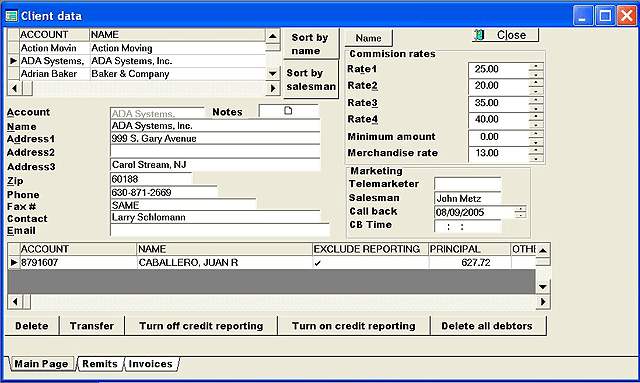This screenshot has width=640, height=383.
Task: Increase Merchandise rate with up spinner
Action: [x=536, y=151]
